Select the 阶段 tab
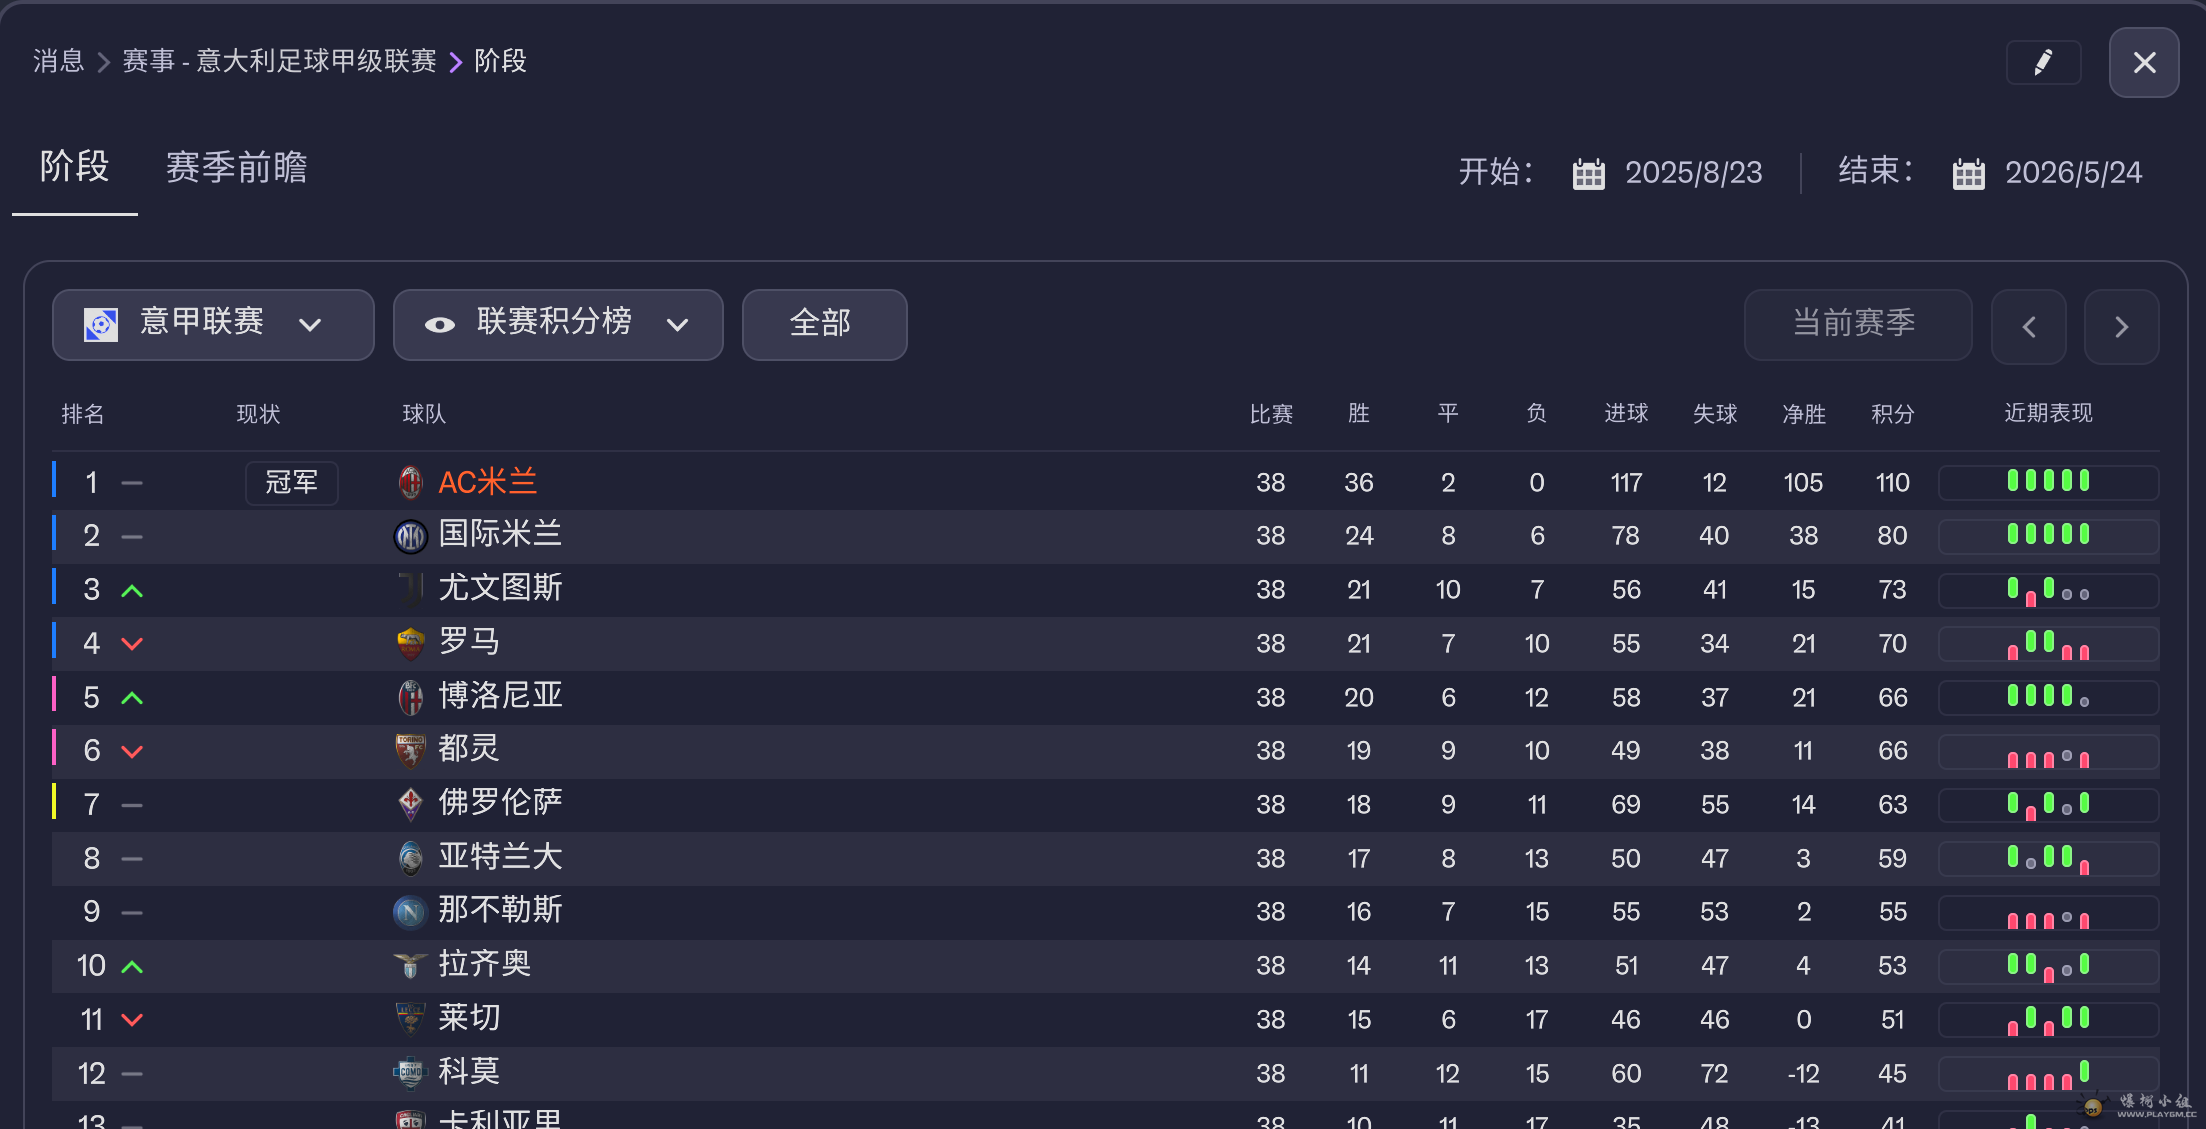Viewport: 2206px width, 1129px height. coord(74,167)
